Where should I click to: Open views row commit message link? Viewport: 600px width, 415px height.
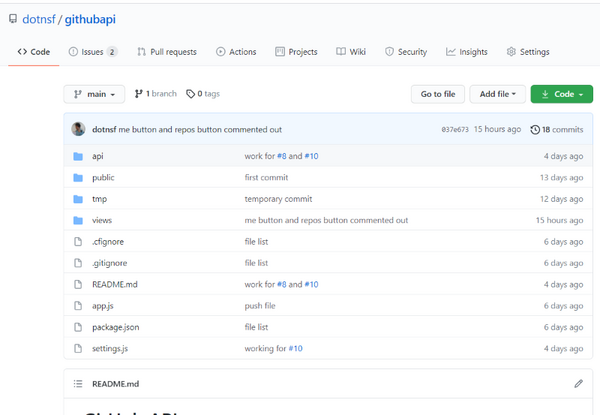tap(326, 220)
